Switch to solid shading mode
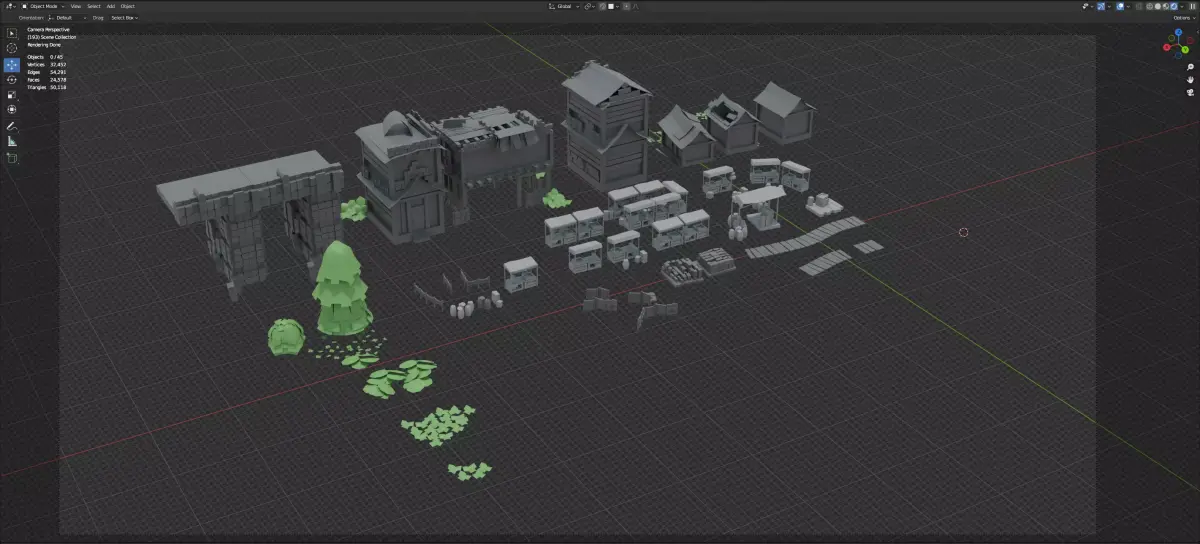This screenshot has width=1200, height=544. [x=1158, y=6]
